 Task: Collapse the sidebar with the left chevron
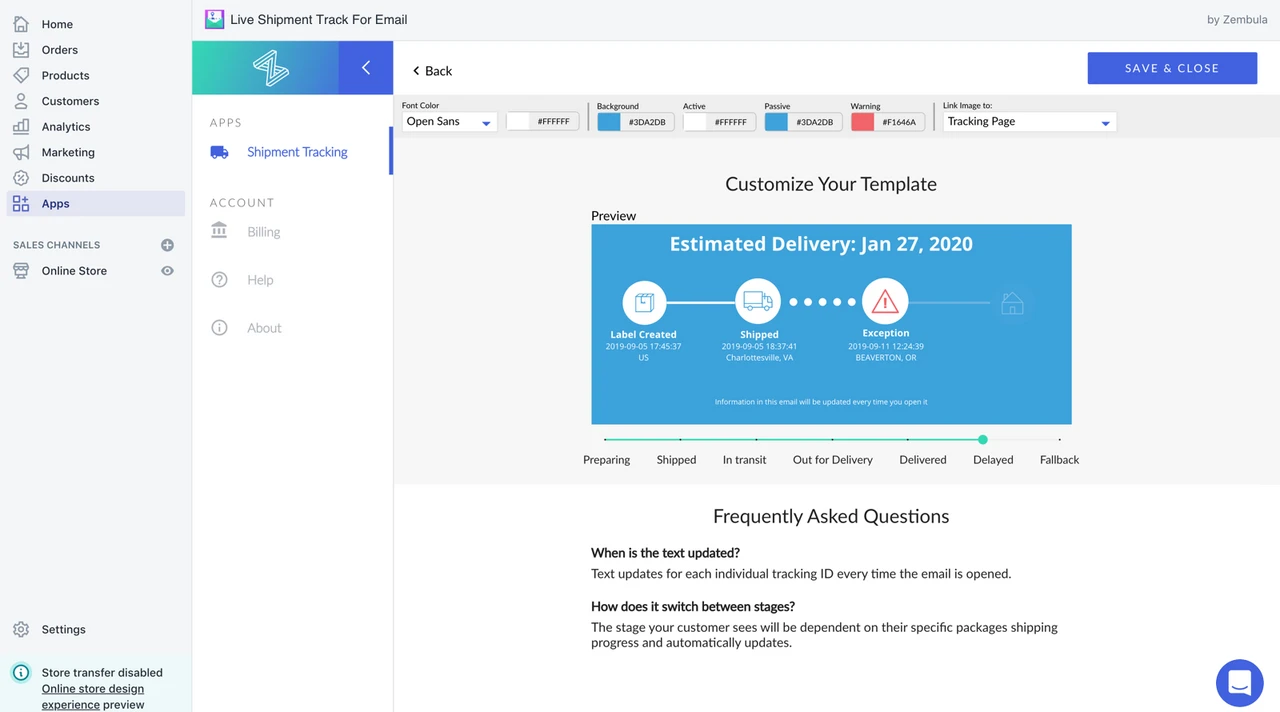tap(365, 68)
